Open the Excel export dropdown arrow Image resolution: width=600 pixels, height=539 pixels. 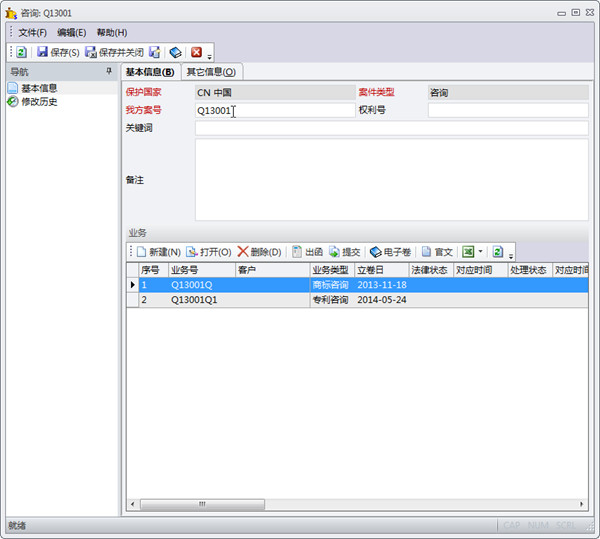tap(480, 252)
